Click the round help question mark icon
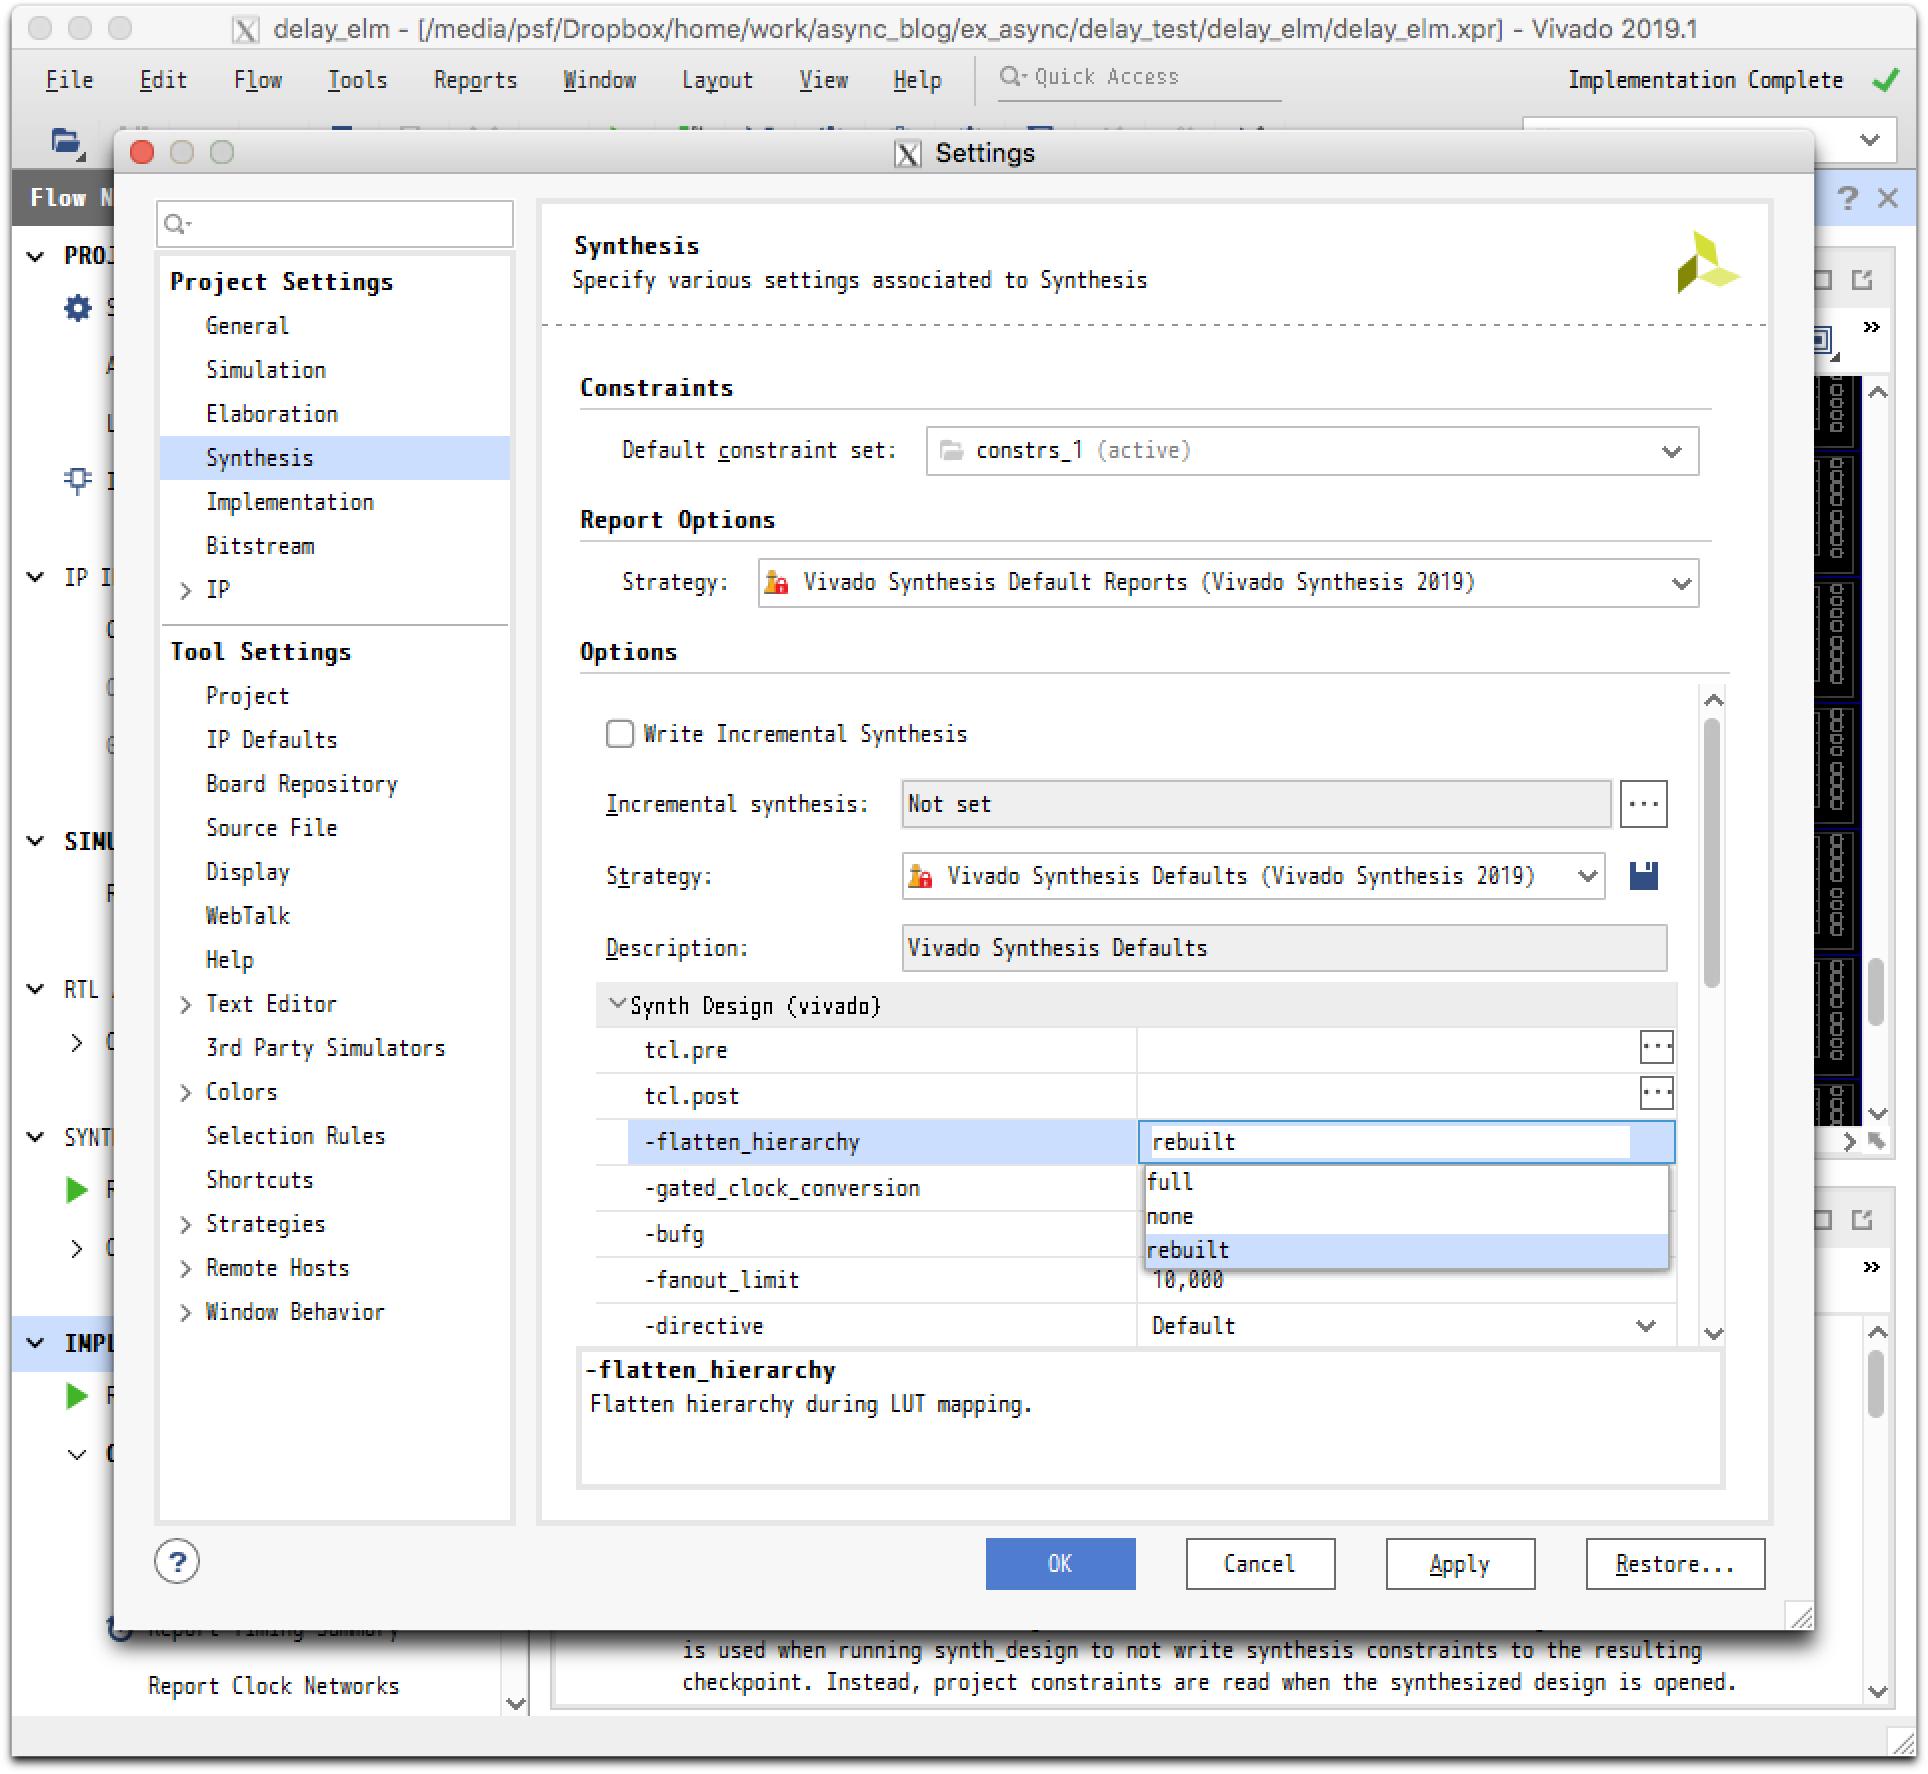This screenshot has height=1774, width=1928. click(177, 1562)
